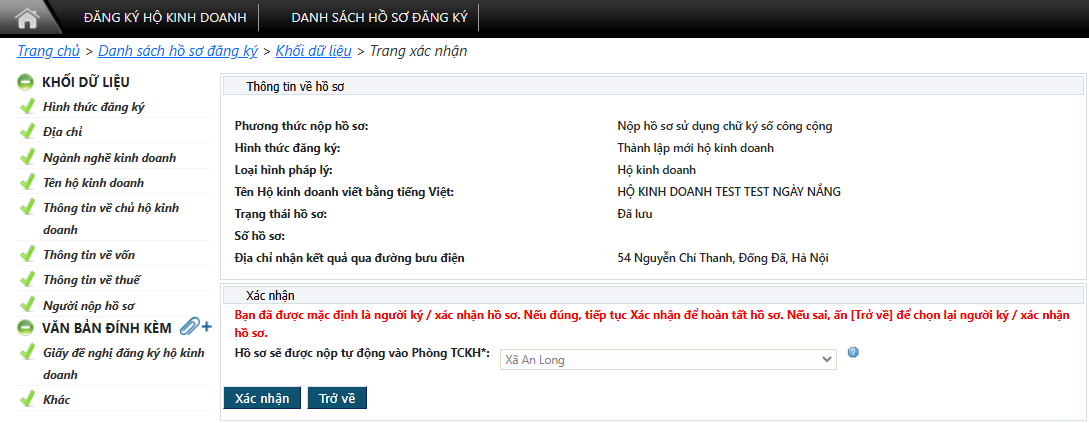This screenshot has width=1089, height=423.
Task: Click the checkmark icon beside Thông tin về vốn
Action: pos(27,255)
